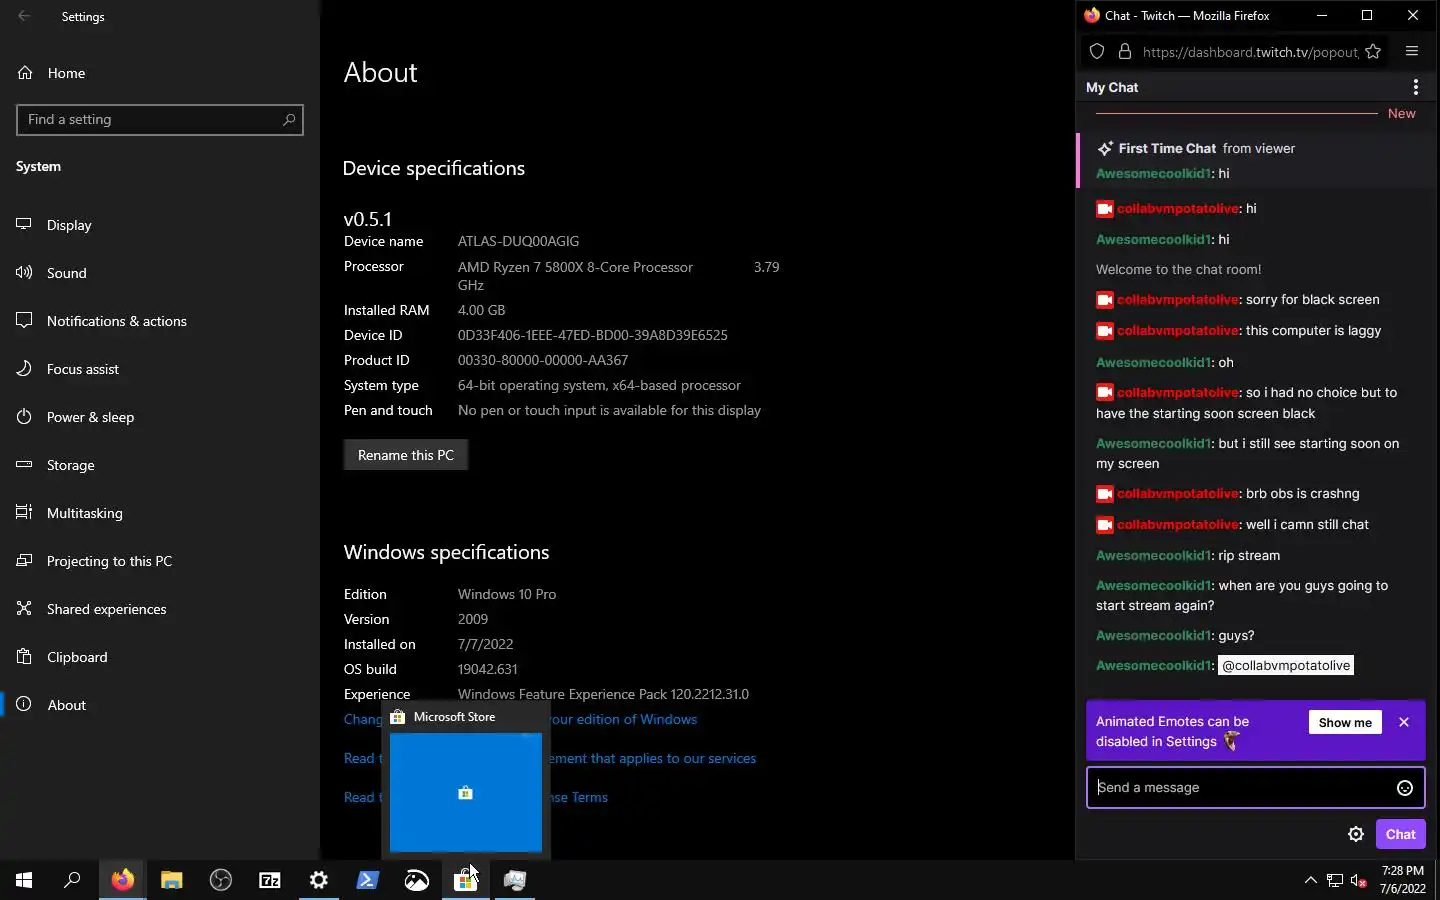1440x900 pixels.
Task: Open the Firefox hamburger menu
Action: 1412,52
